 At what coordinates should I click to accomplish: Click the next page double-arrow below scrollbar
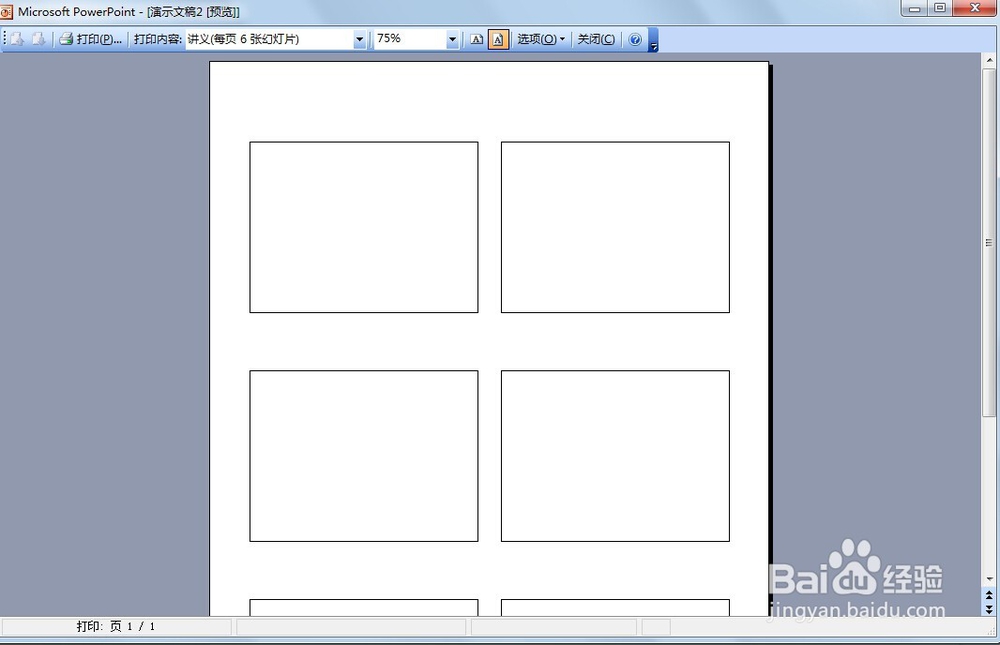pyautogui.click(x=989, y=609)
